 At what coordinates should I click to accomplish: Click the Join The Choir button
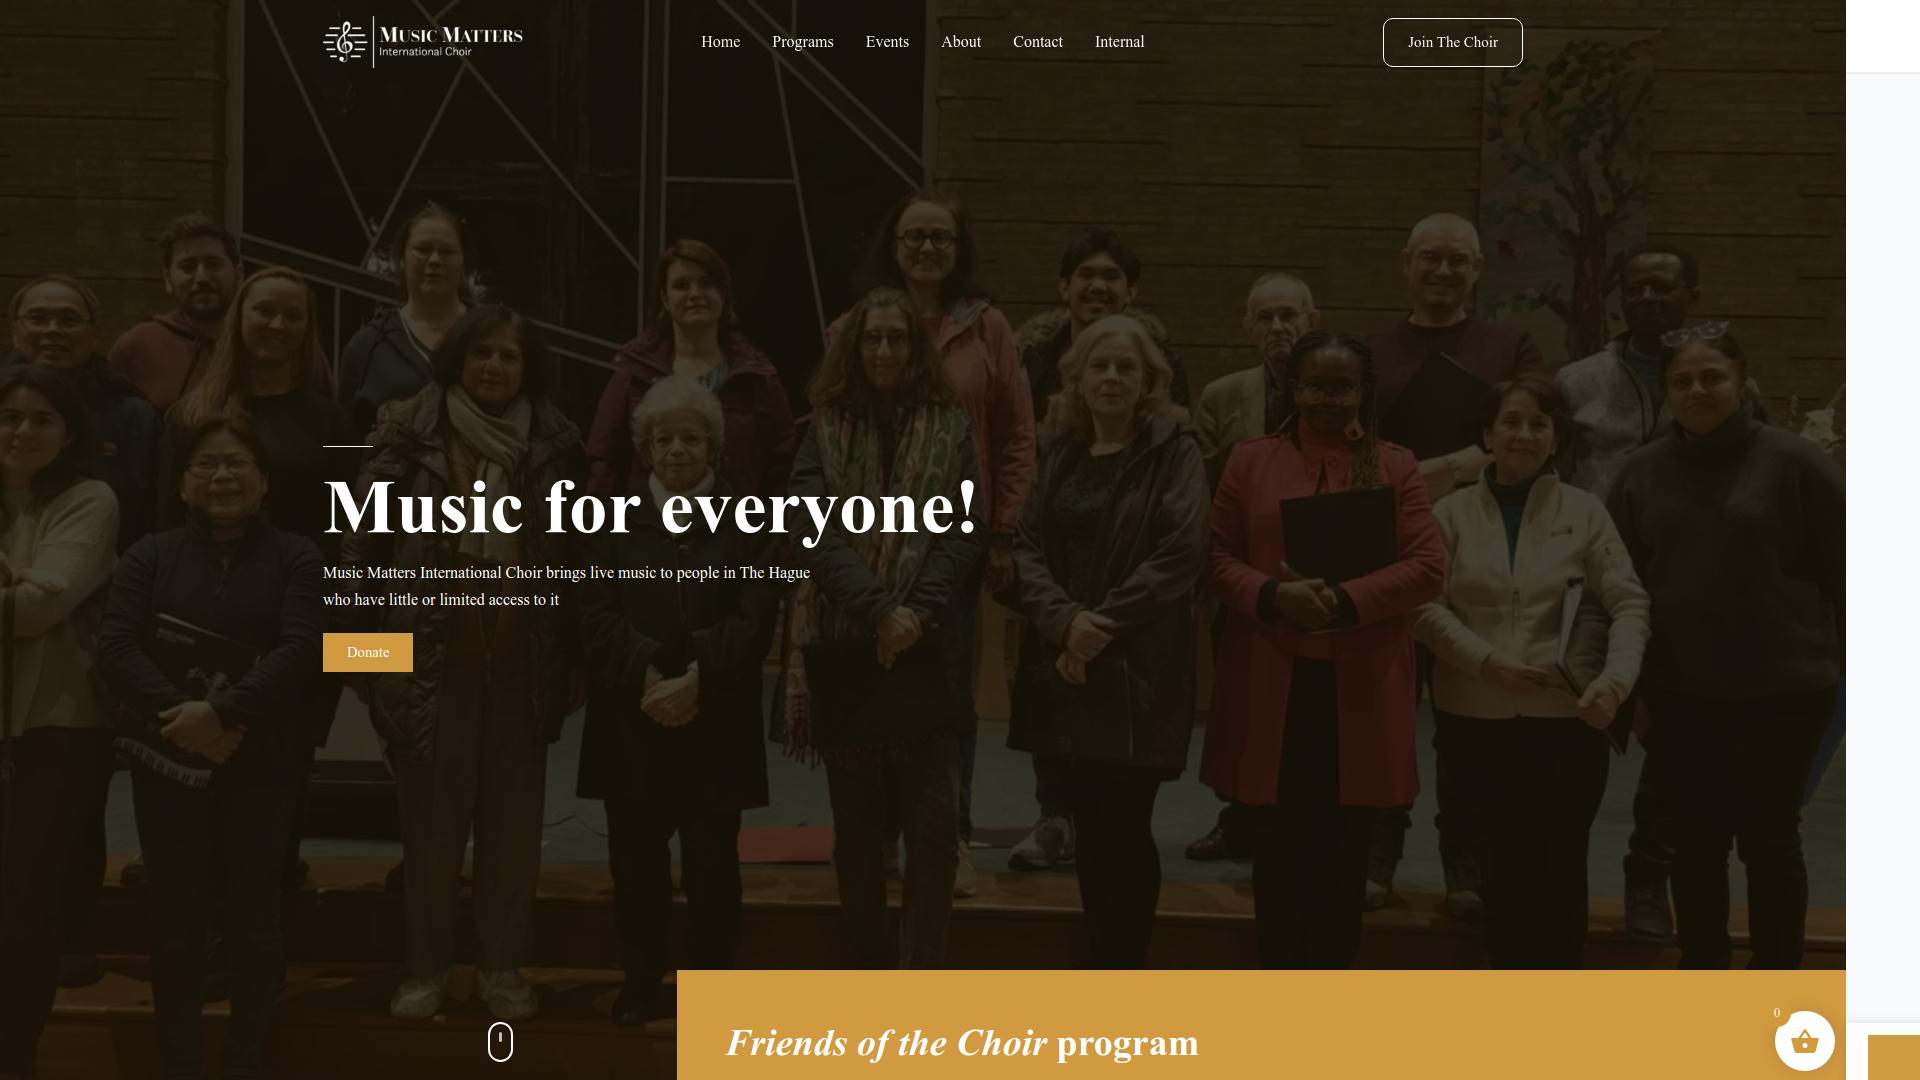1453,42
